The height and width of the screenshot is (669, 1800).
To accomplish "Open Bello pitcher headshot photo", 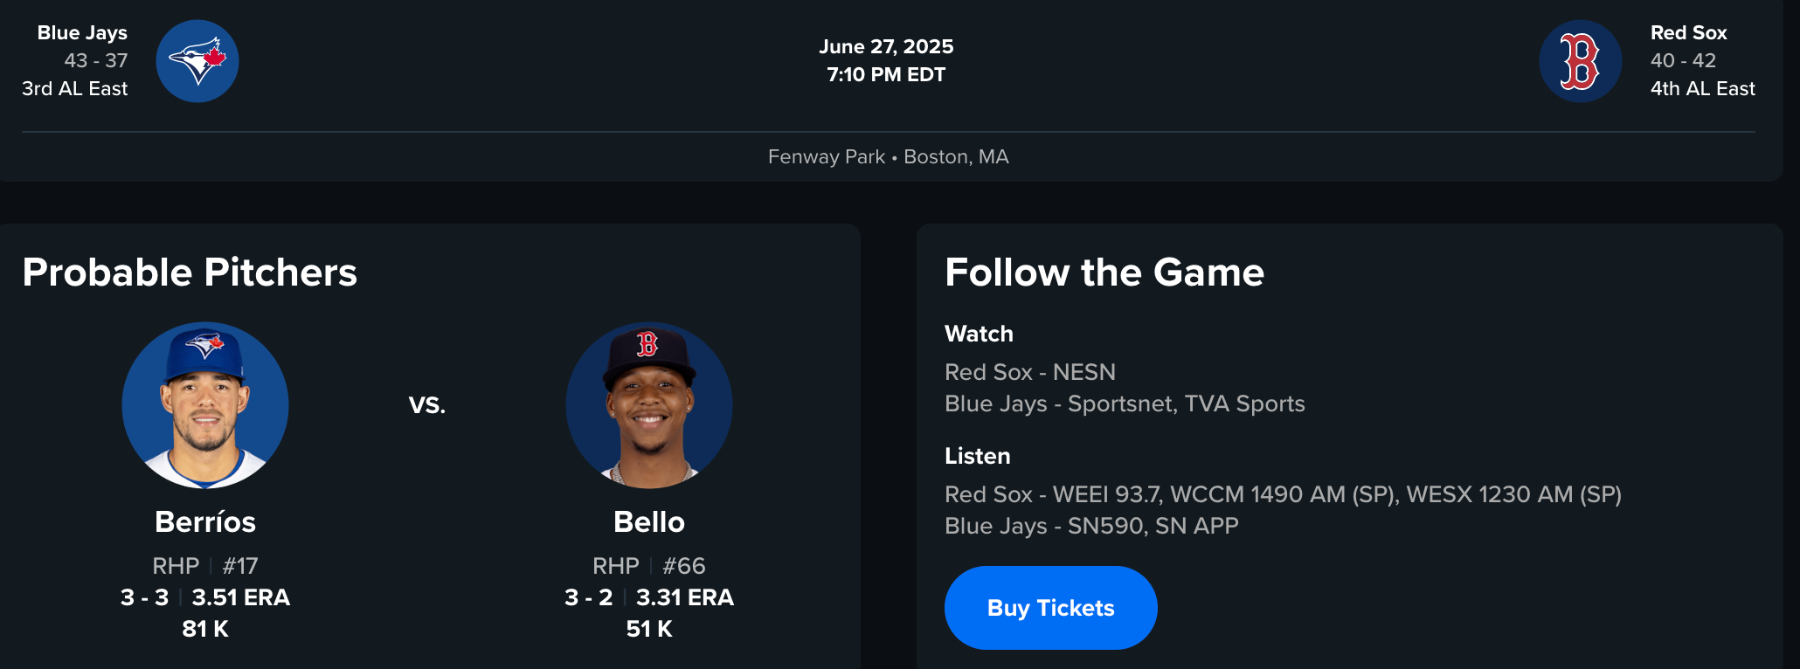I will coord(649,405).
